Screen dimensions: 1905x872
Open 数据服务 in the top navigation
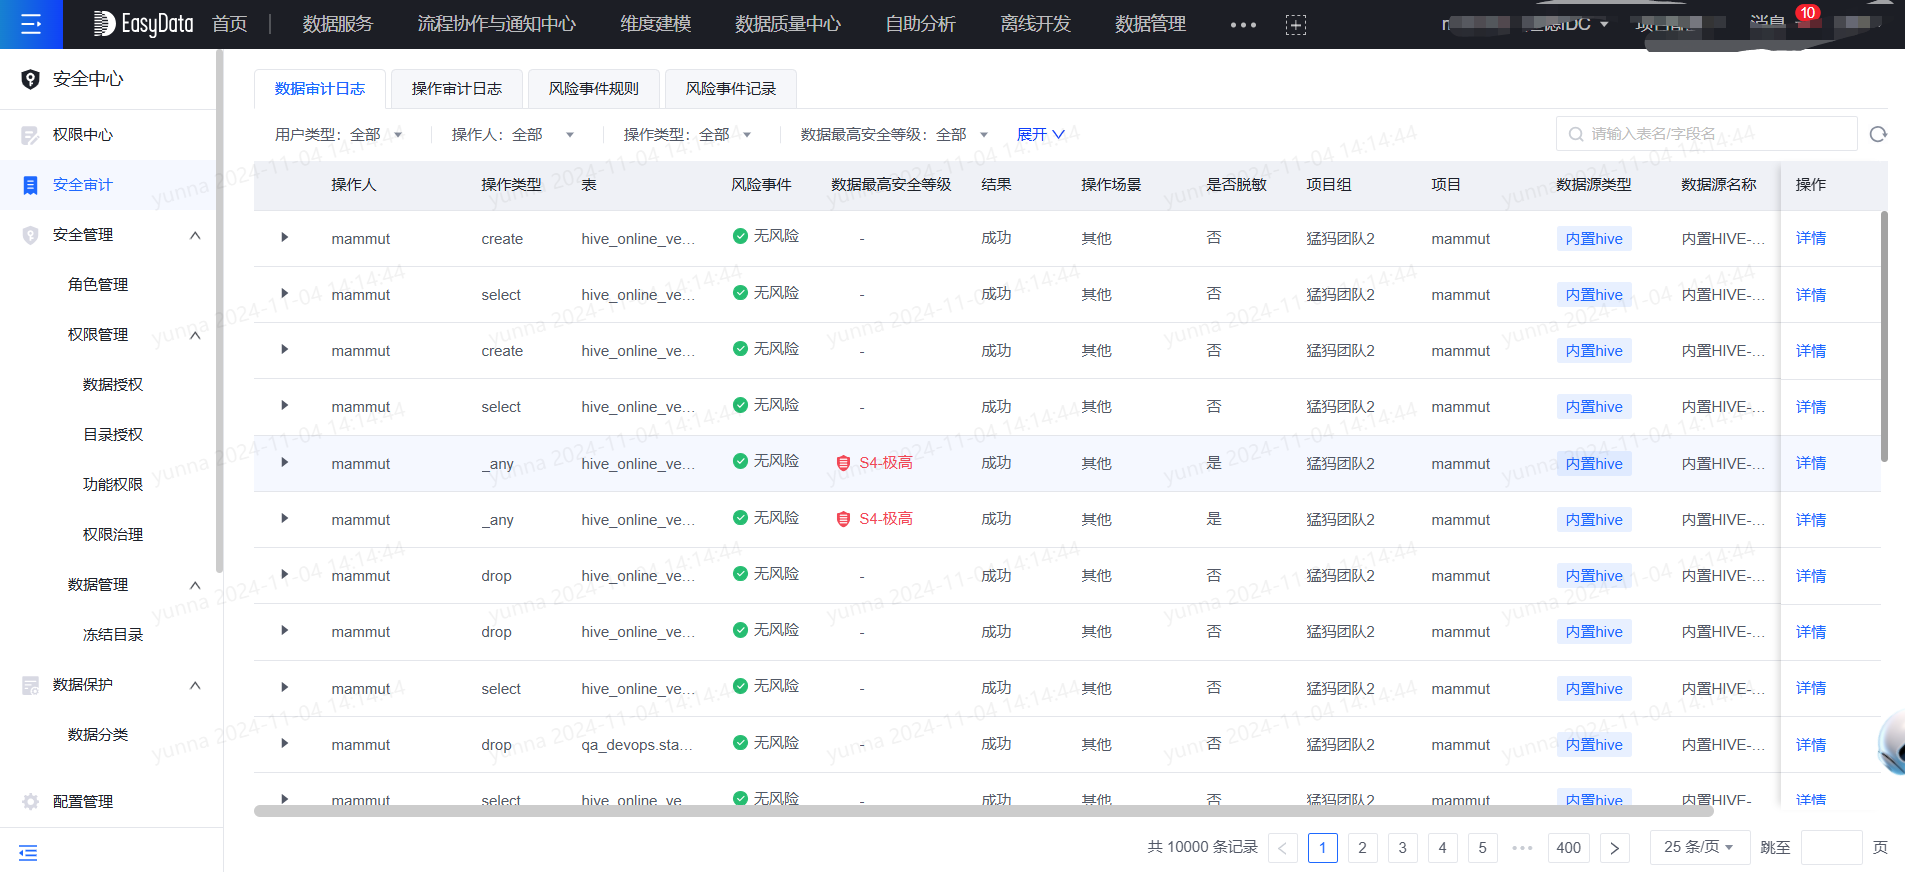[x=338, y=24]
